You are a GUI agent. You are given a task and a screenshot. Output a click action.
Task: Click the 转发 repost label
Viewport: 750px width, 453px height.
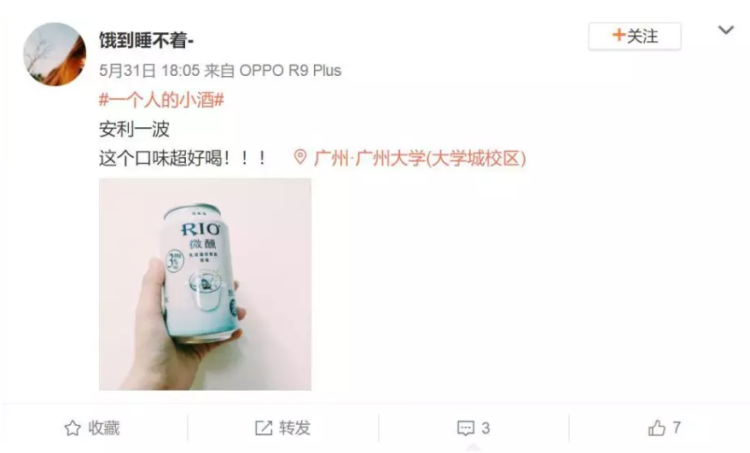coord(295,428)
